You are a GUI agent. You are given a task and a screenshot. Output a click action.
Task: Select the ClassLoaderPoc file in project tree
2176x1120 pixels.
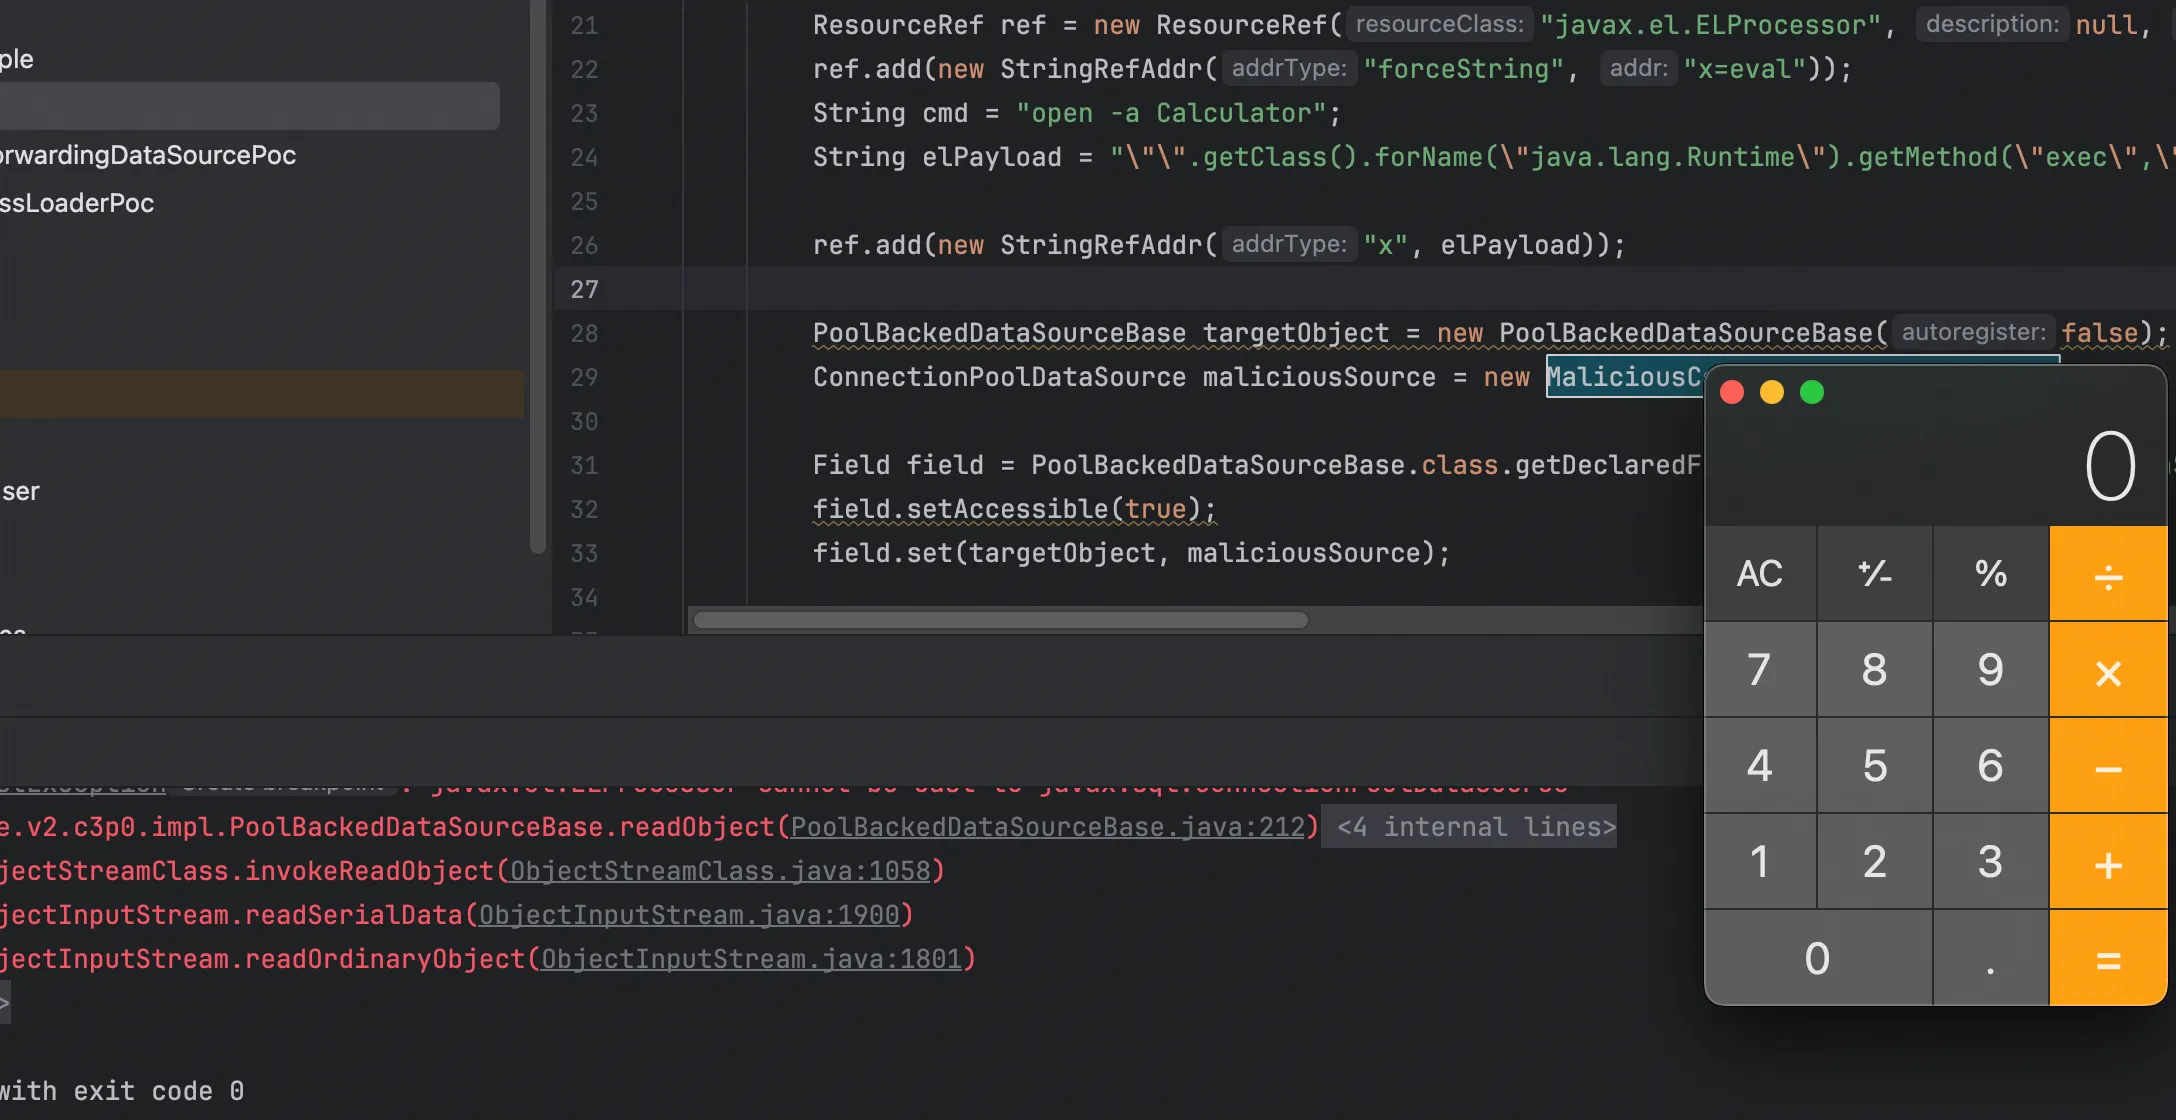(77, 203)
